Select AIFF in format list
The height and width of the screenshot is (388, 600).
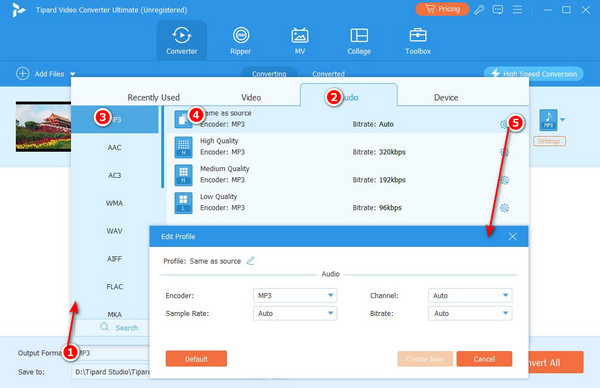114,259
